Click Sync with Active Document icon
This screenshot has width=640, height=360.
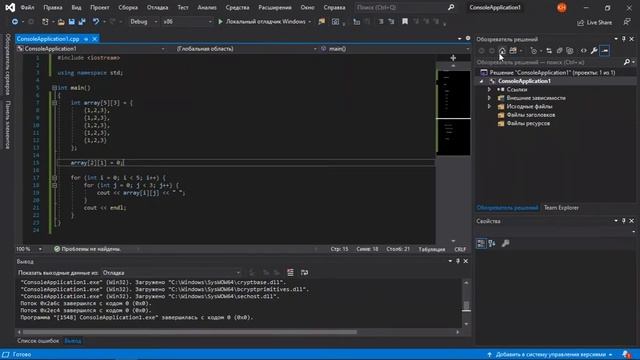coord(549,51)
